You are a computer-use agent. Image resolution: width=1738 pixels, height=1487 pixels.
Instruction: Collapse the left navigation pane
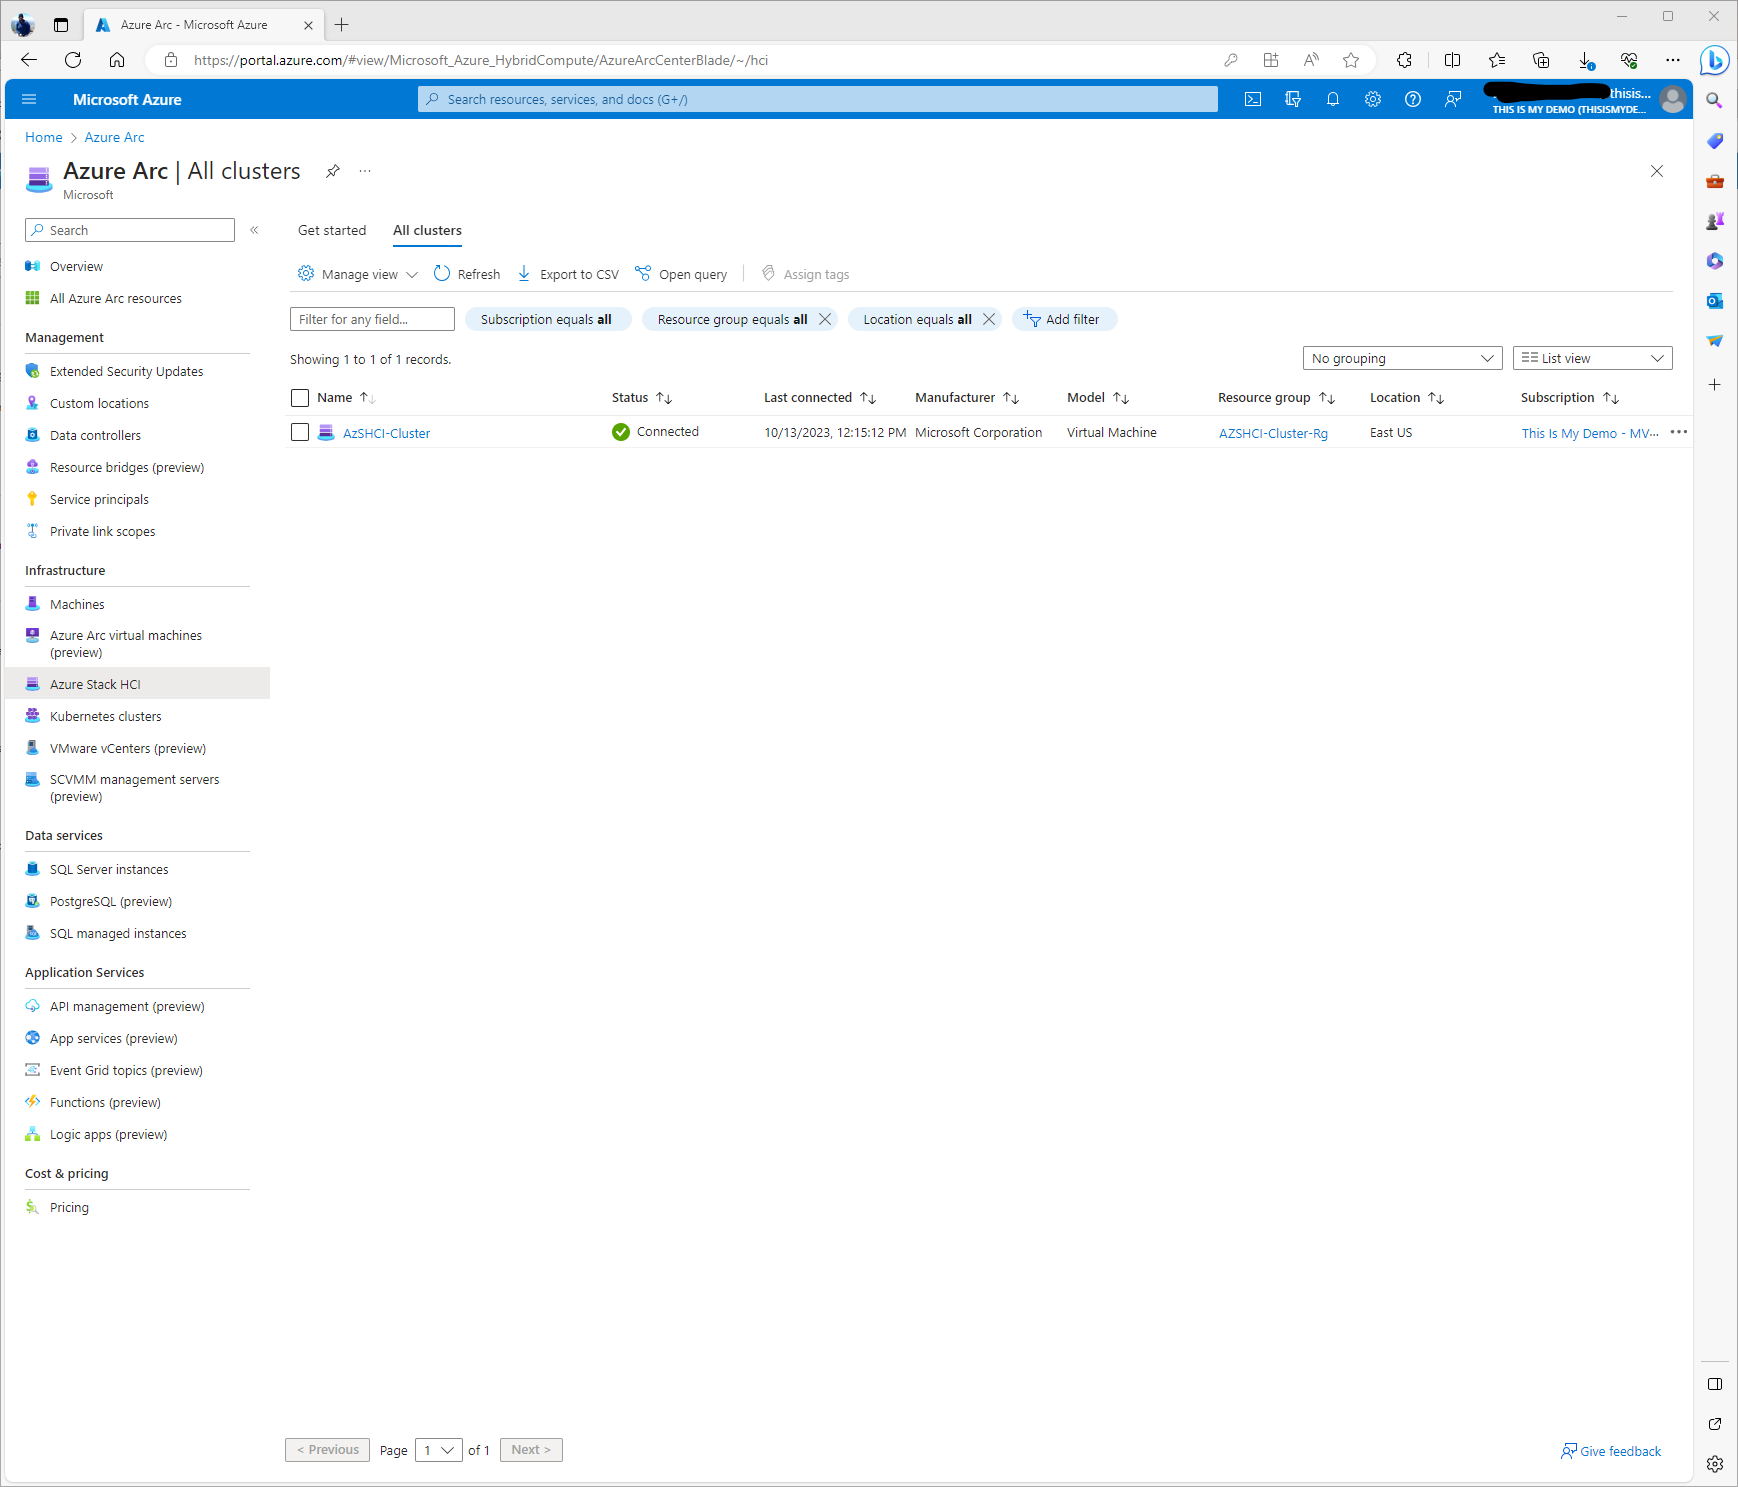point(254,230)
